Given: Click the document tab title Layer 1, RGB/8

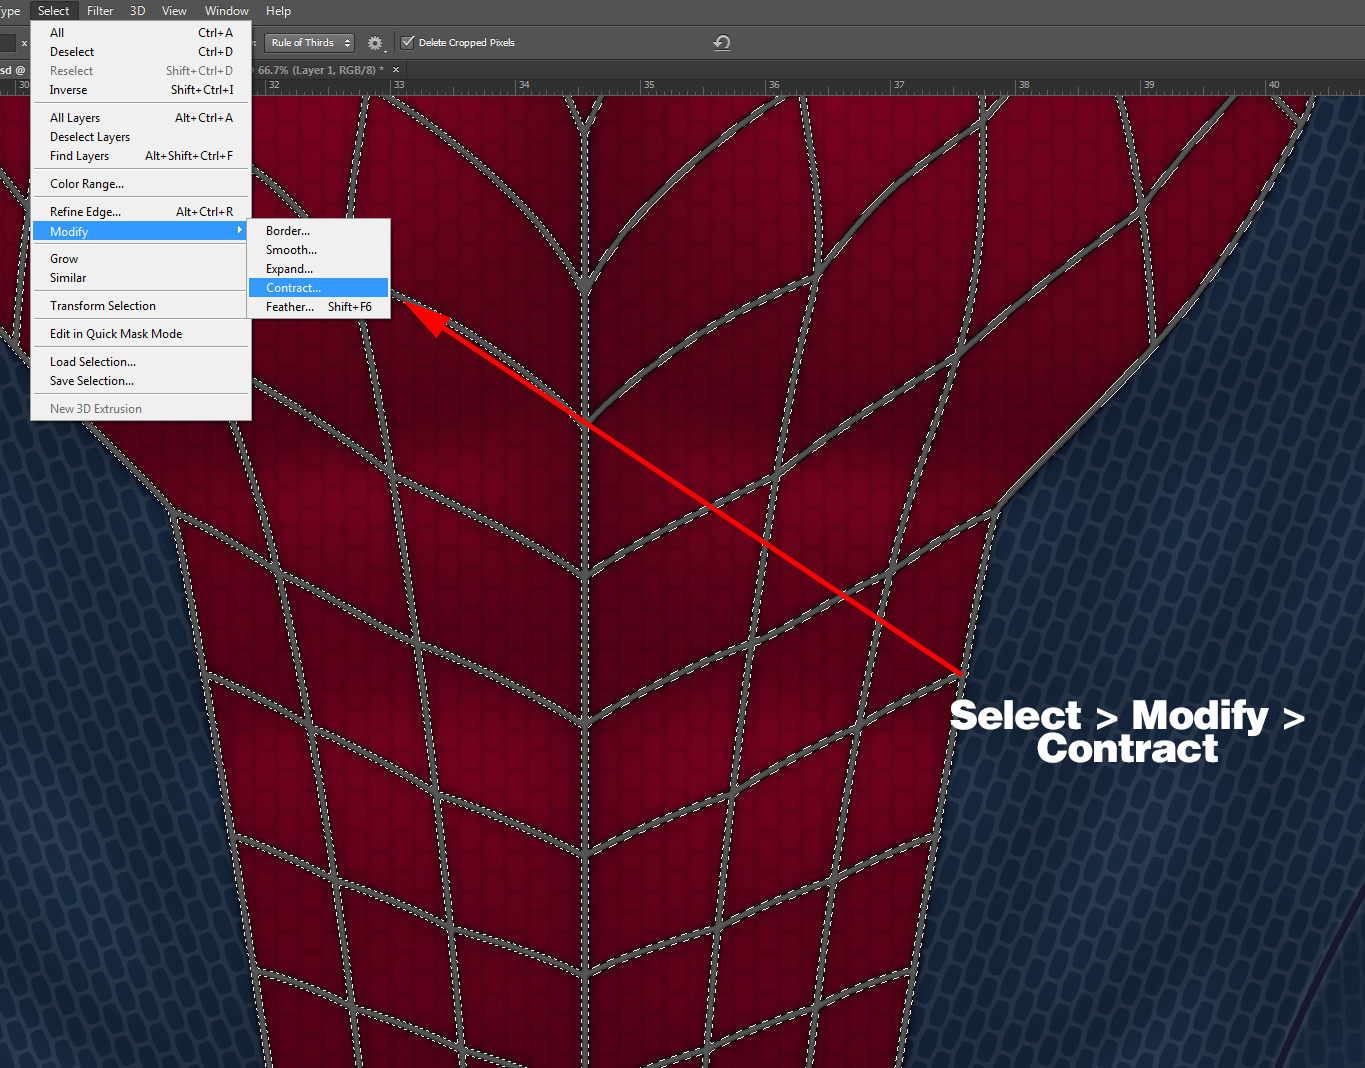Looking at the screenshot, I should pyautogui.click(x=321, y=70).
